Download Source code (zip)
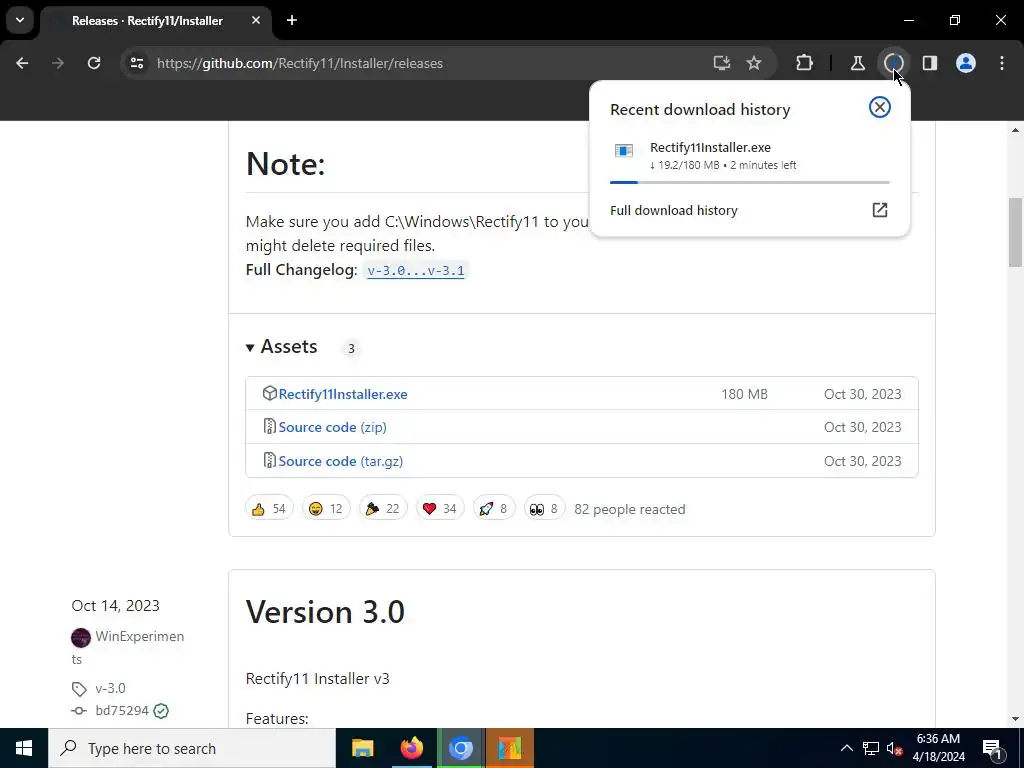 pos(332,427)
